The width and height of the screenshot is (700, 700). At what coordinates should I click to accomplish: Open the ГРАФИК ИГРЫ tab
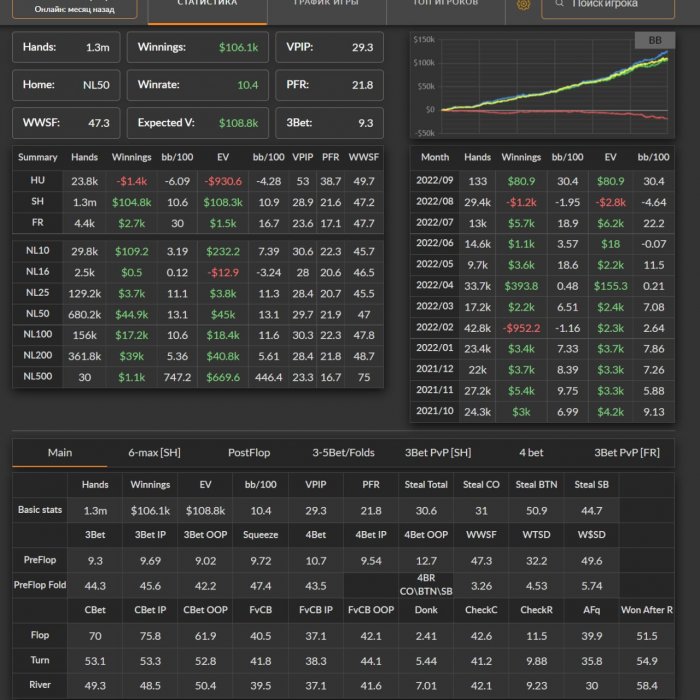pyautogui.click(x=327, y=5)
